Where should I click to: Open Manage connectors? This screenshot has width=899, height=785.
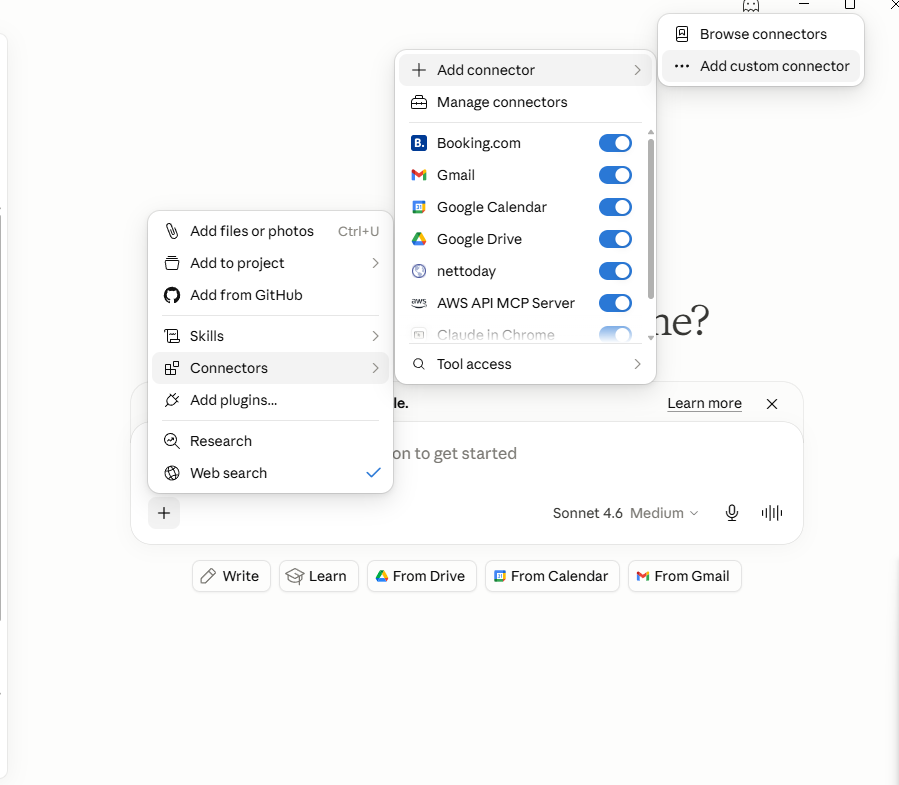pyautogui.click(x=525, y=102)
